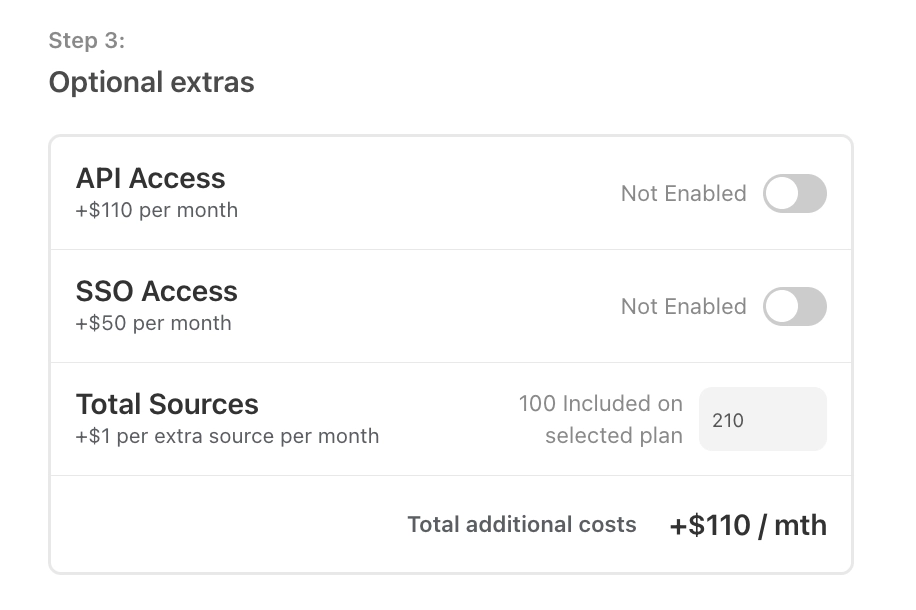
Task: Click the SSO Access heading
Action: point(157,291)
